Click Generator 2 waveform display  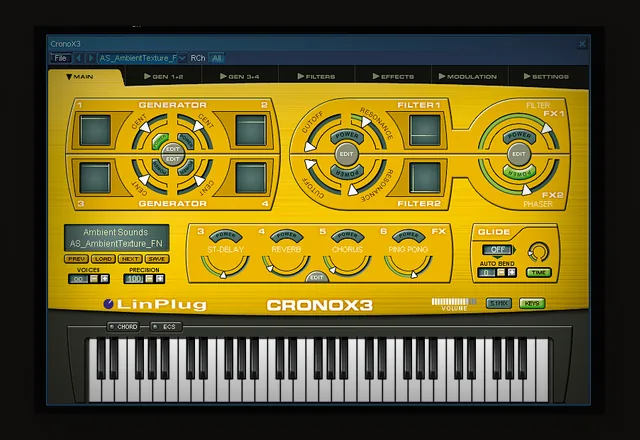251,131
